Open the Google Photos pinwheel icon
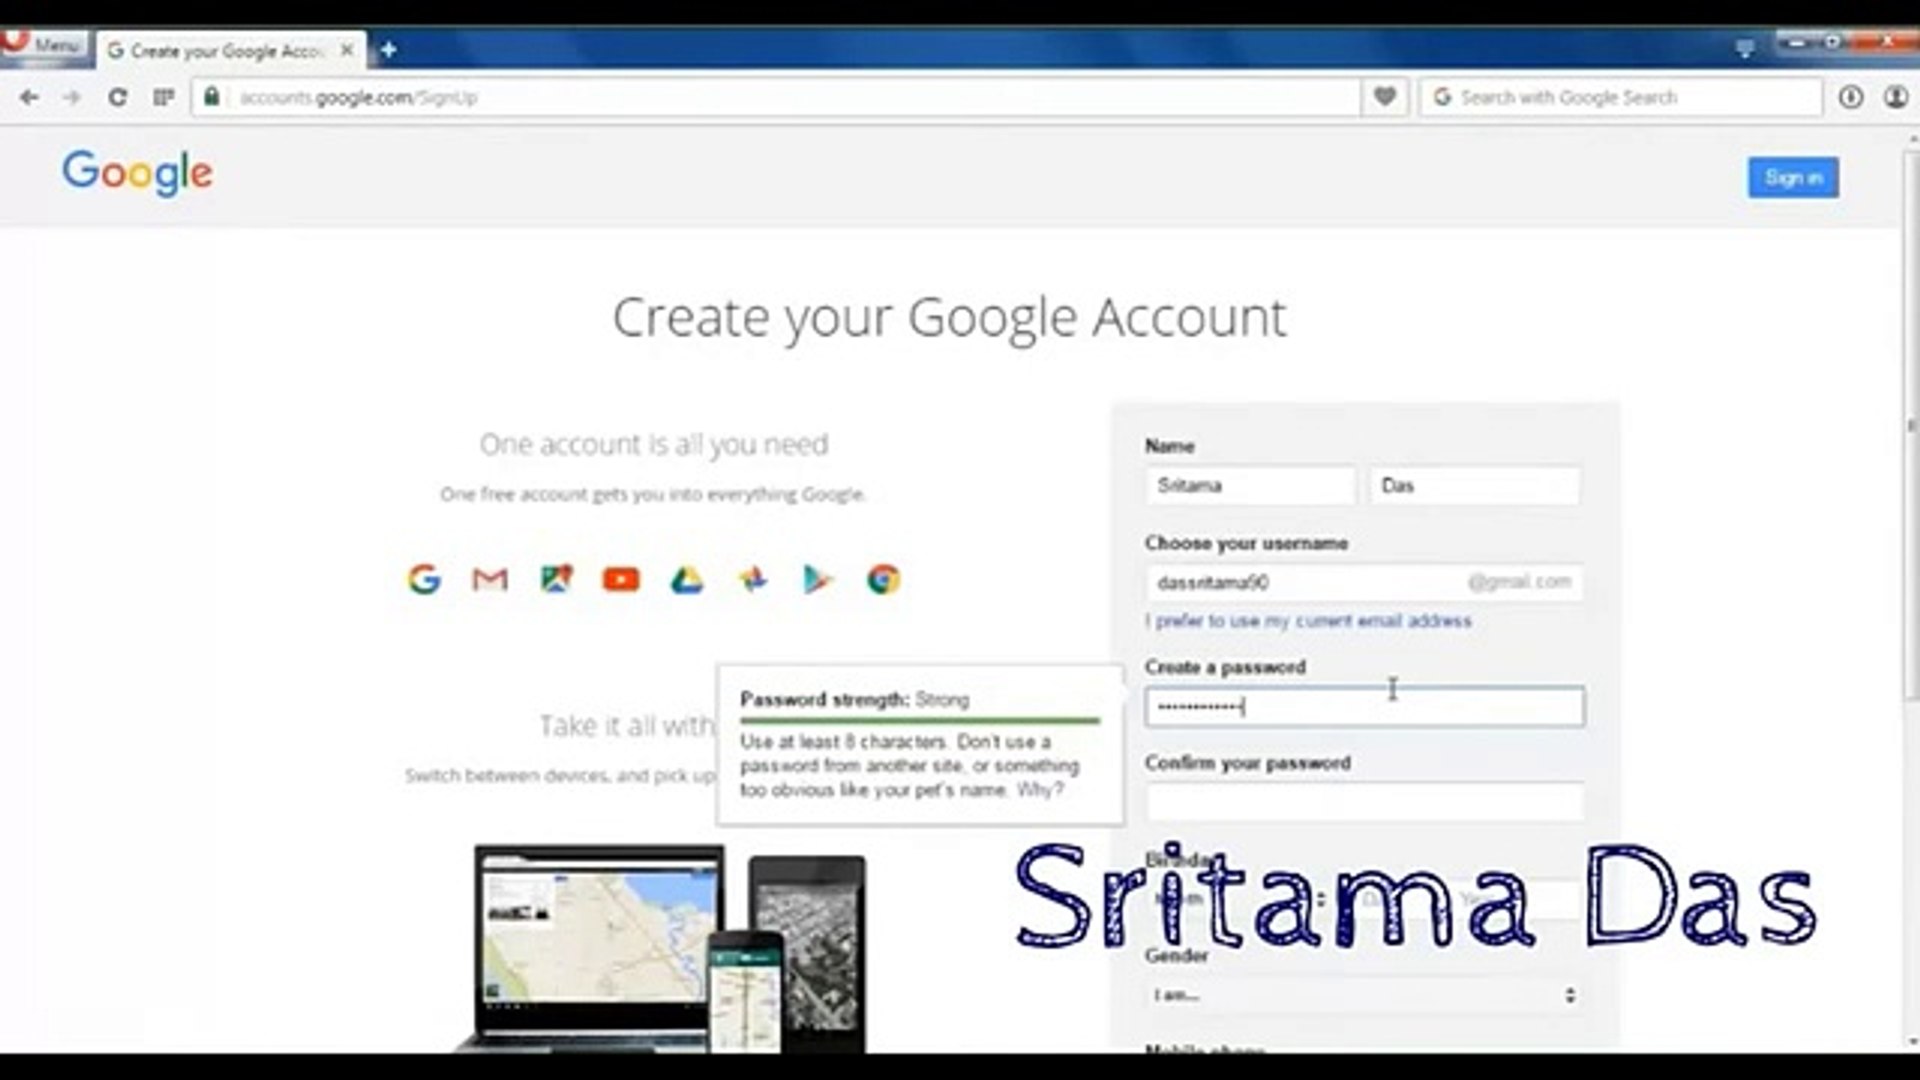1920x1080 pixels. [754, 580]
